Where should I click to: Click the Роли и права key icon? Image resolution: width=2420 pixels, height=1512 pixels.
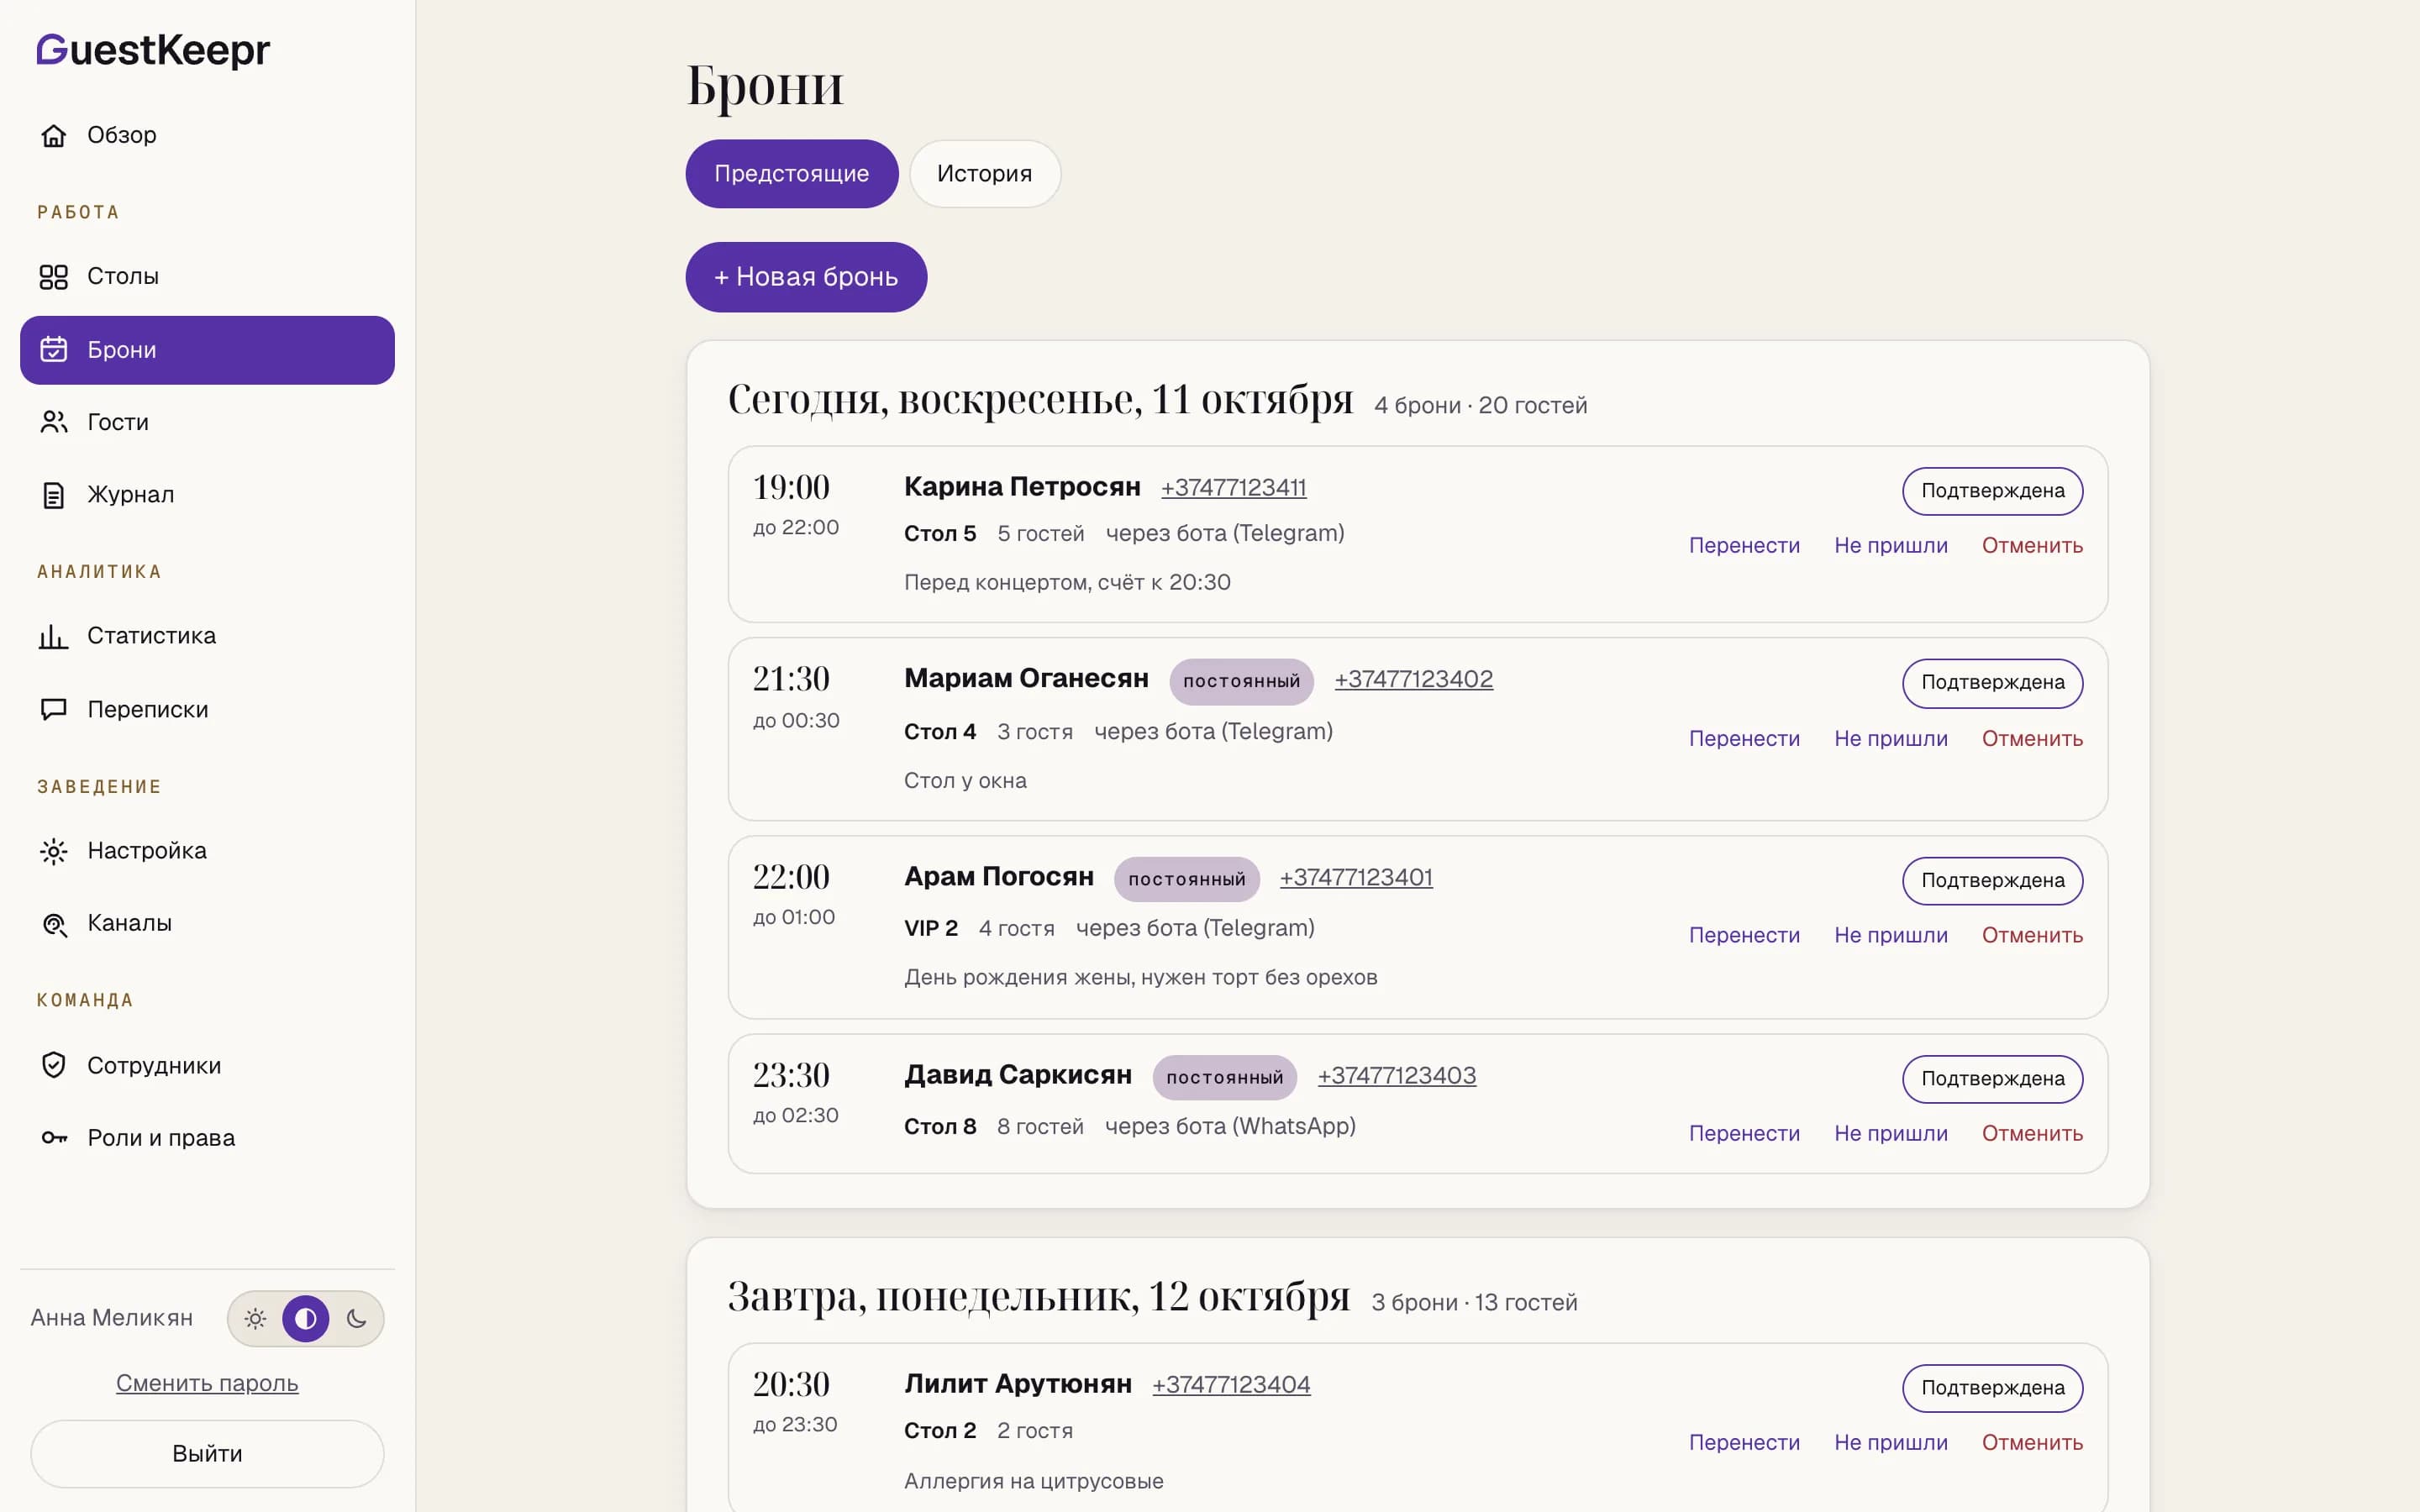click(x=54, y=1138)
